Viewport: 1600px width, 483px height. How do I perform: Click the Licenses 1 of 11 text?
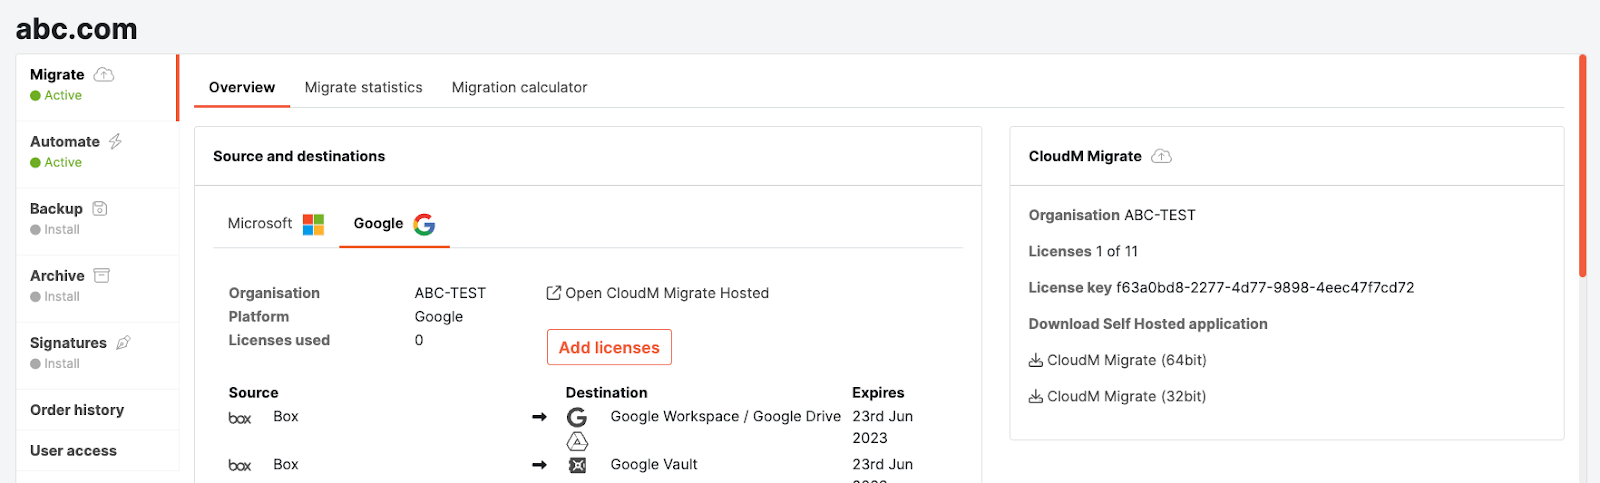[1083, 252]
